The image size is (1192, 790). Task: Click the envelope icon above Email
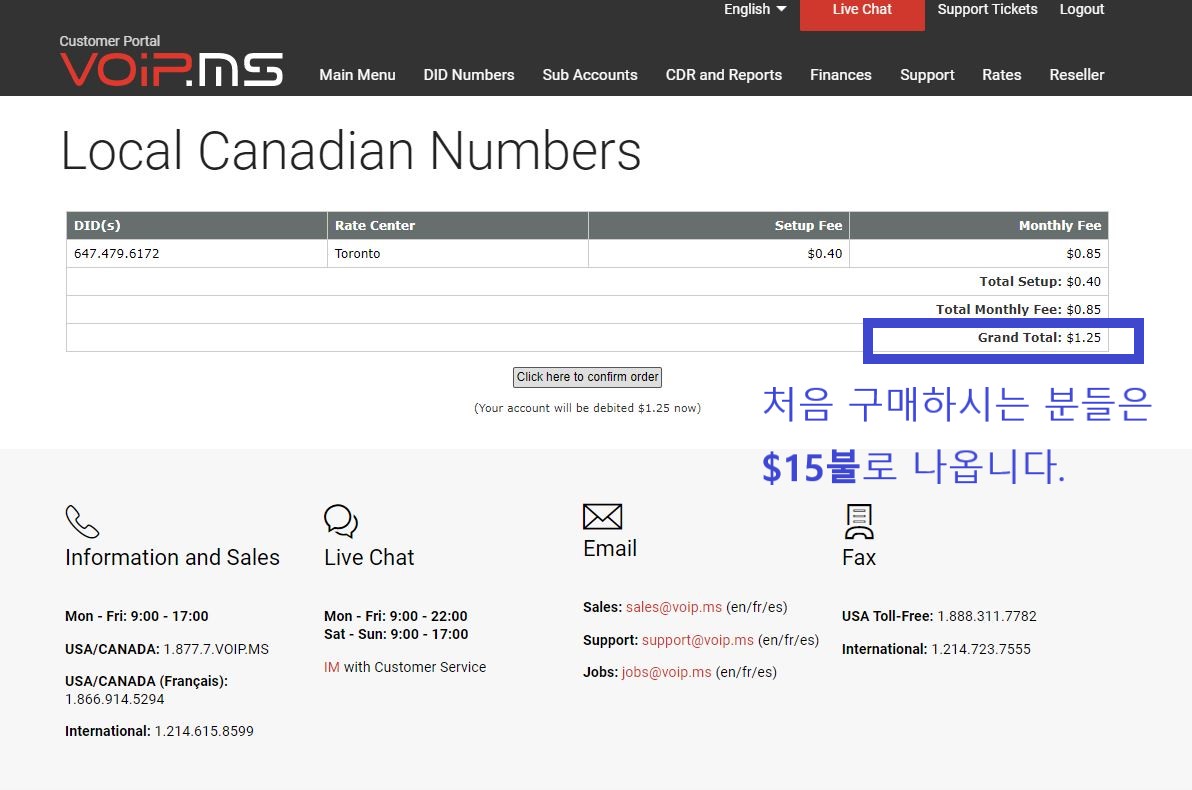[x=602, y=516]
